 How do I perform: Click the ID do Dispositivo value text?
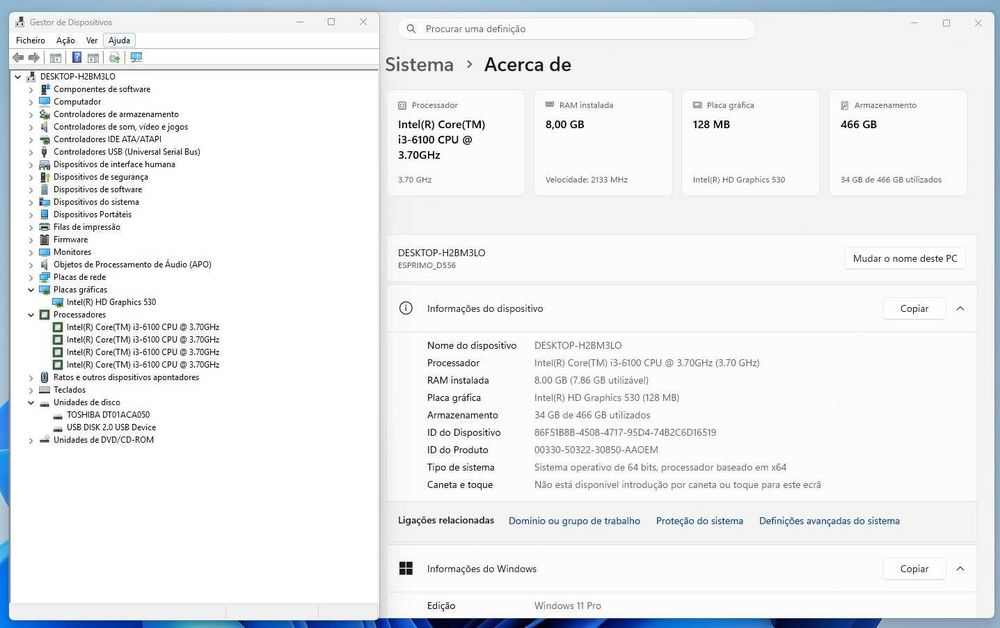(x=625, y=433)
